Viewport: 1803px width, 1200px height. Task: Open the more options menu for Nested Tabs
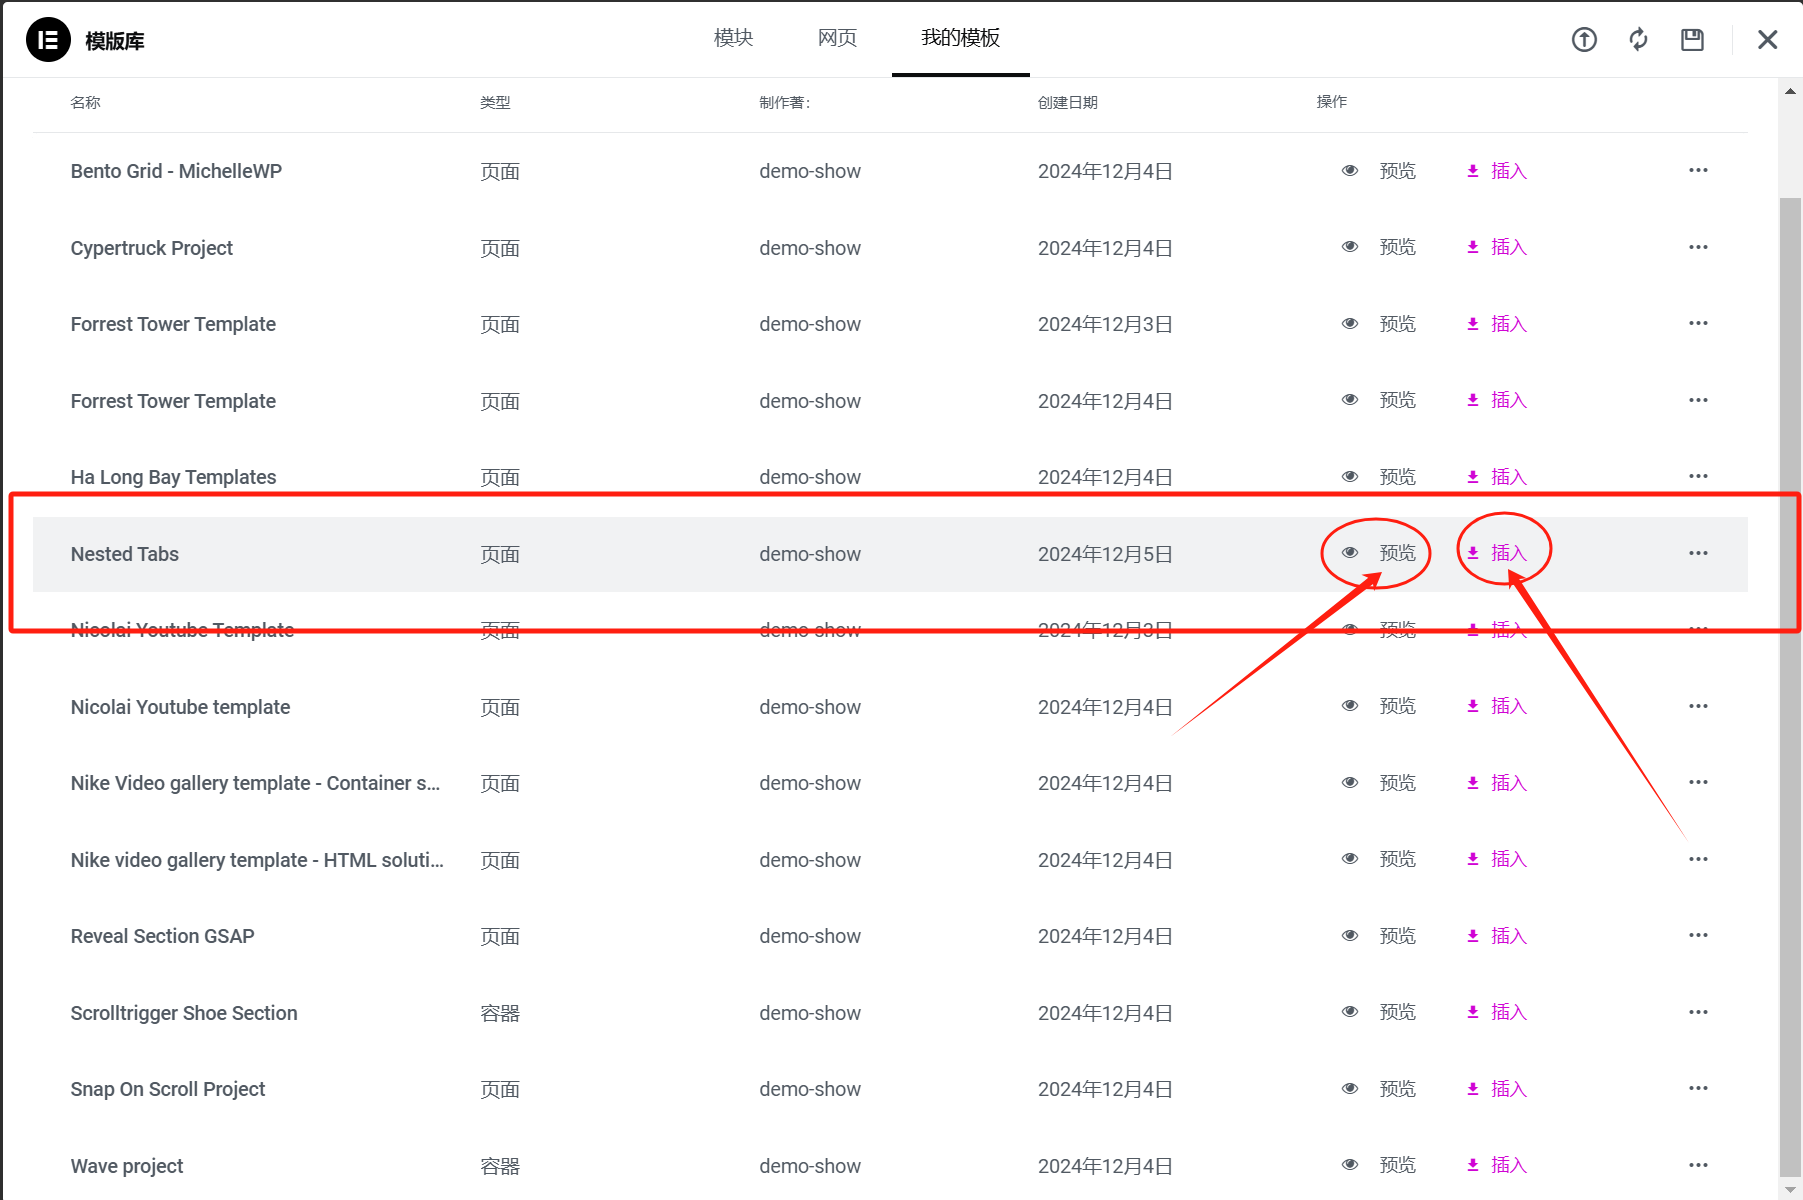click(x=1698, y=552)
